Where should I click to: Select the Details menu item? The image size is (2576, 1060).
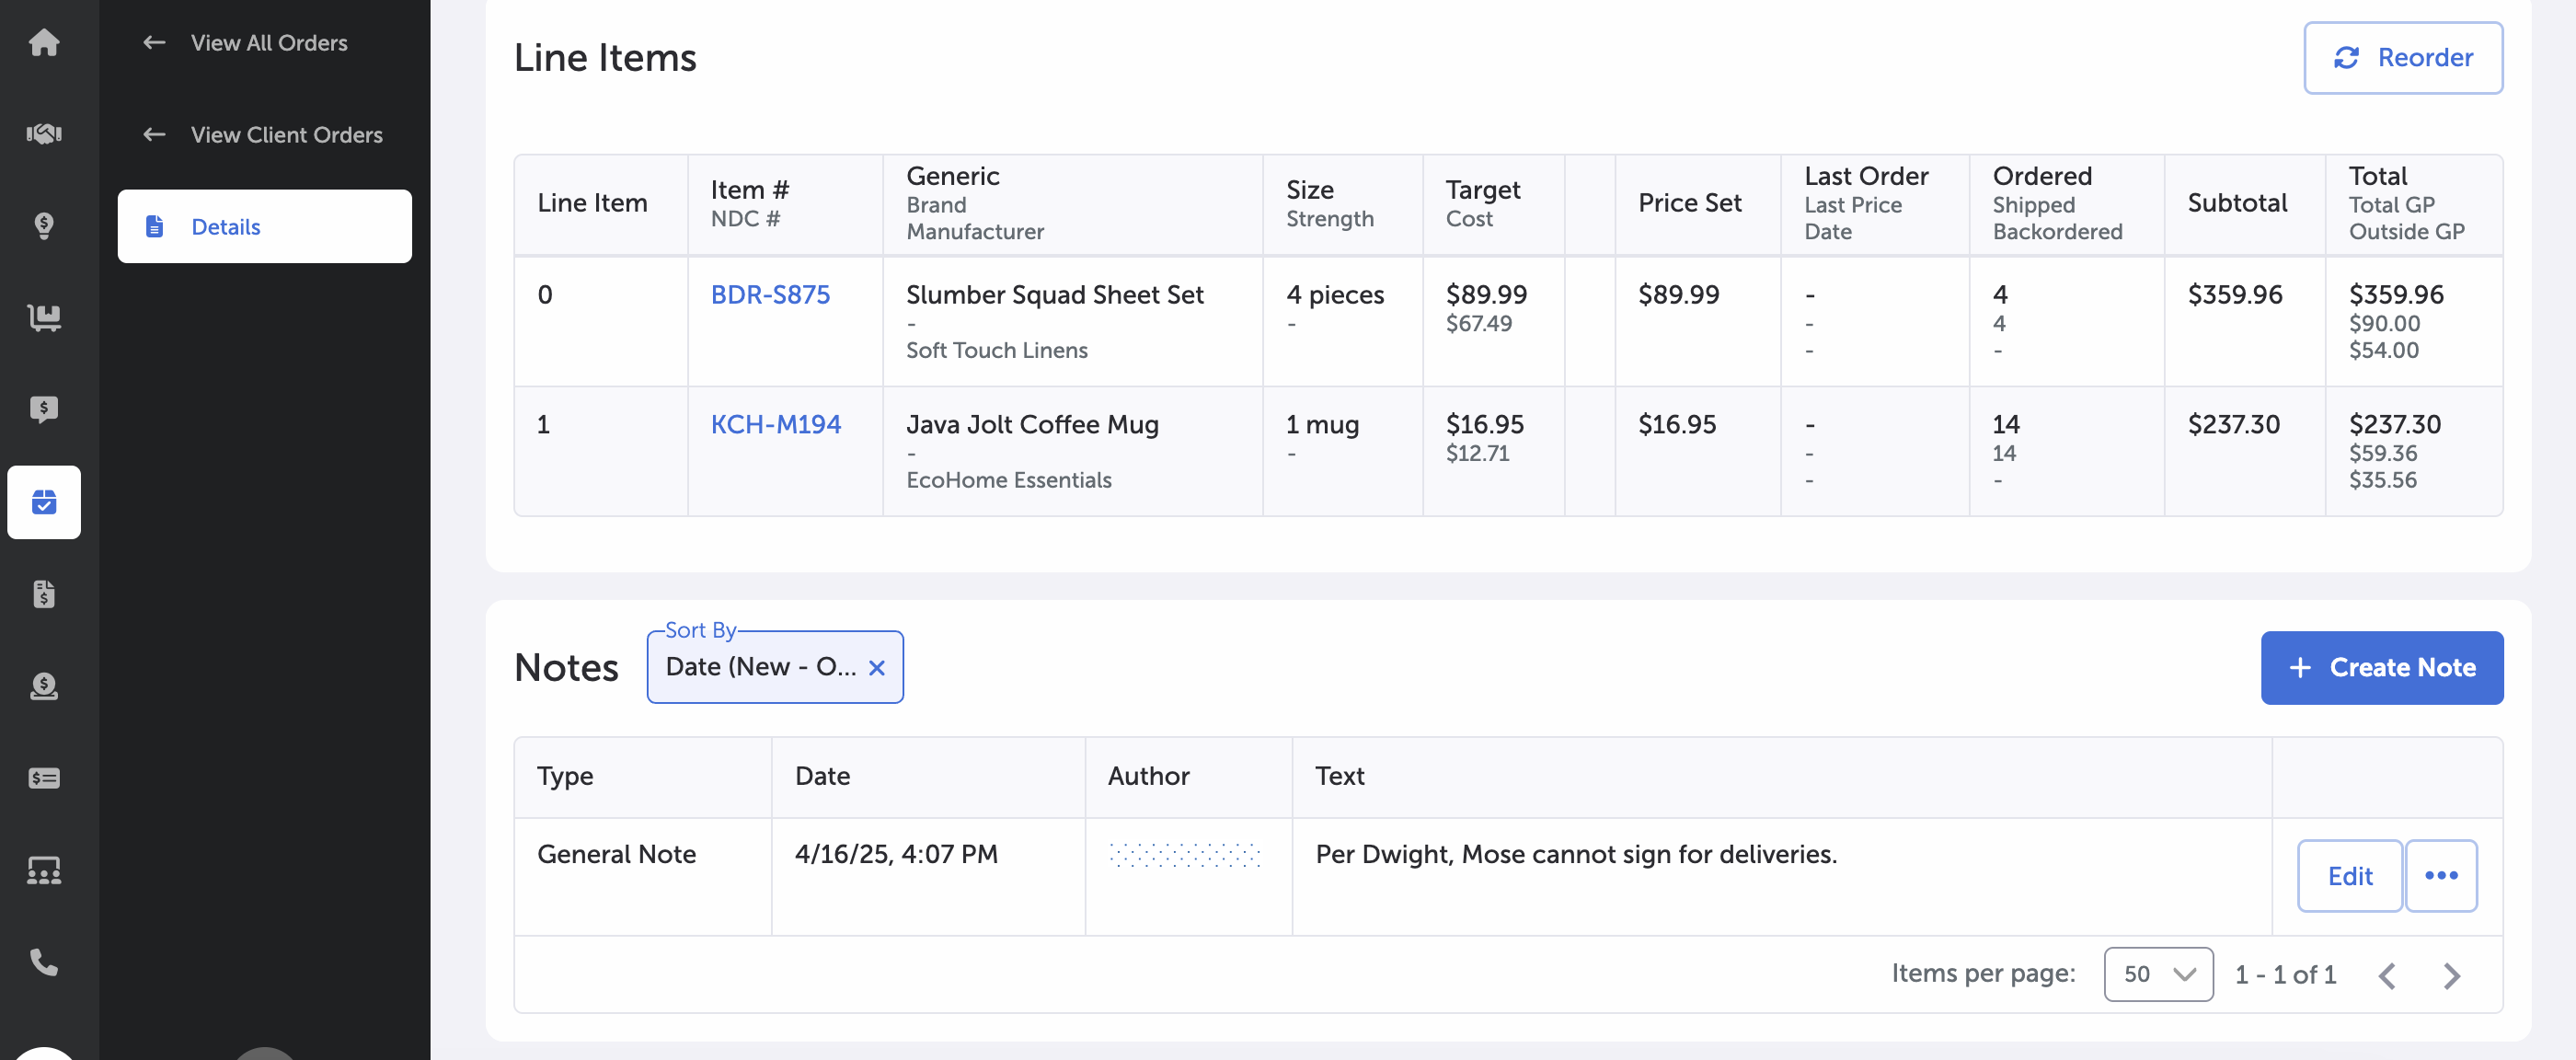264,226
